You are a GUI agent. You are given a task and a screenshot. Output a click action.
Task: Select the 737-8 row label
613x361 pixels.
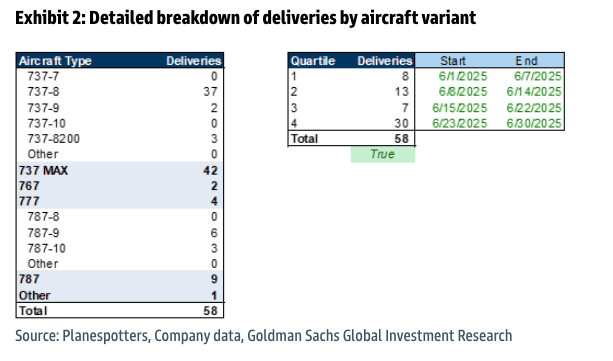click(43, 92)
